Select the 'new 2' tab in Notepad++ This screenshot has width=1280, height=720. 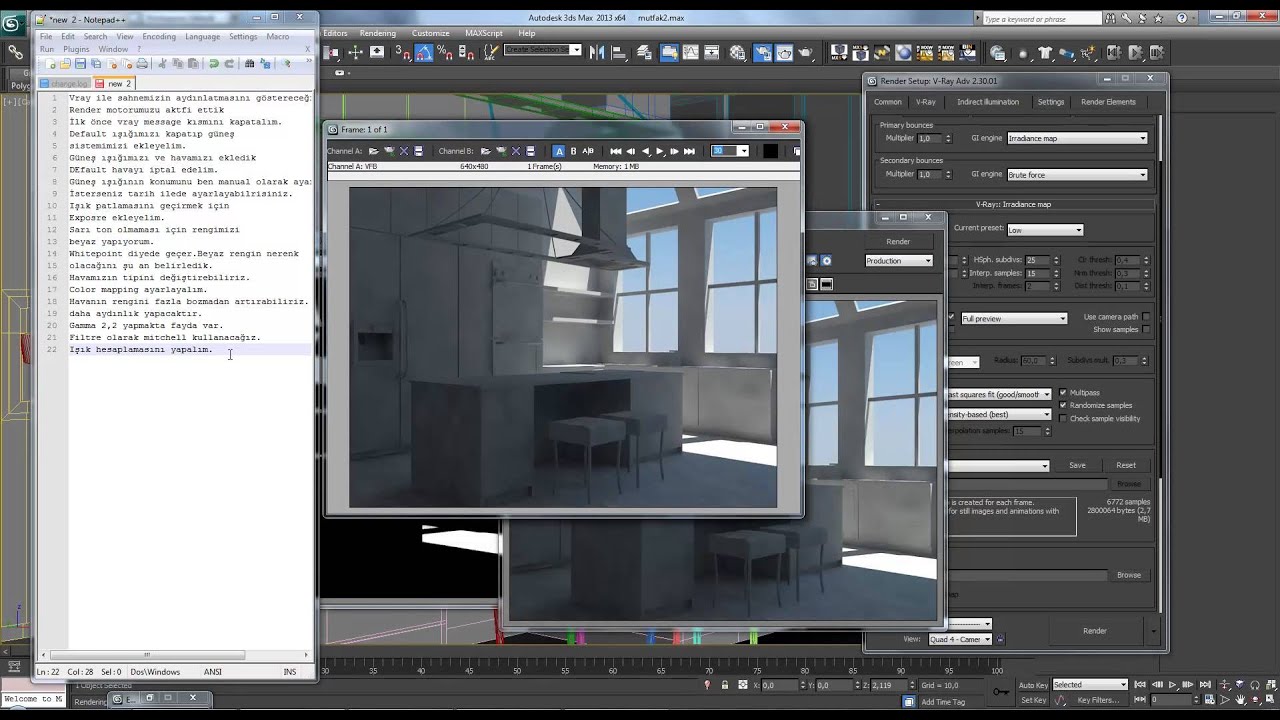(114, 84)
